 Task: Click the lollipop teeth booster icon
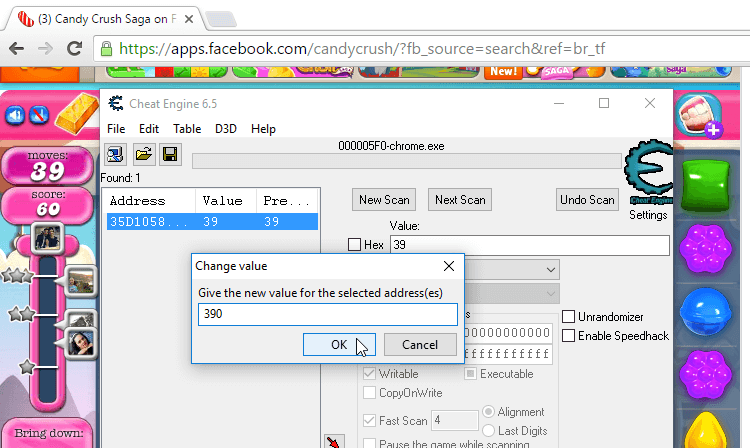tap(699, 115)
